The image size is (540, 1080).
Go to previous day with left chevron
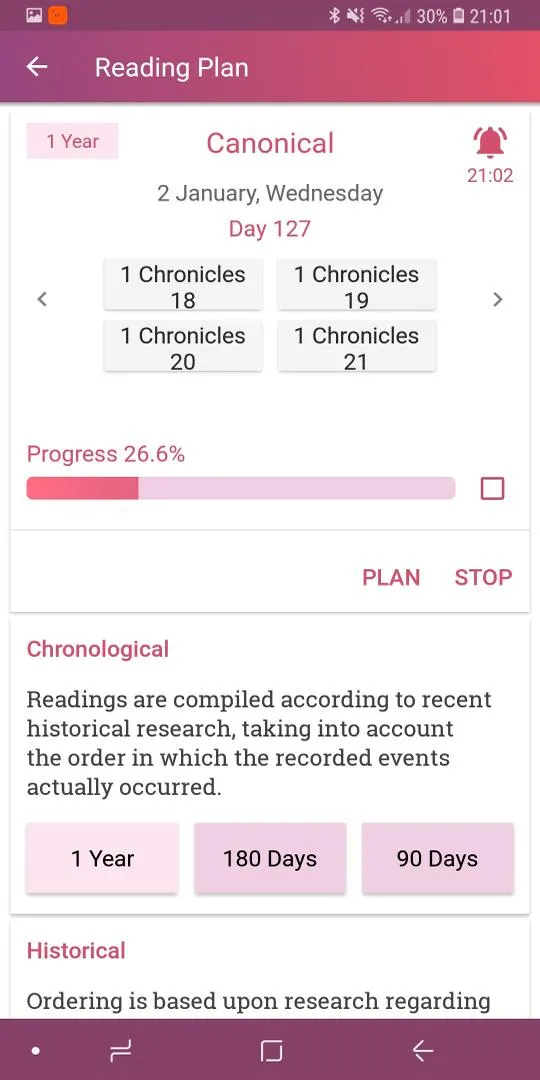(42, 299)
